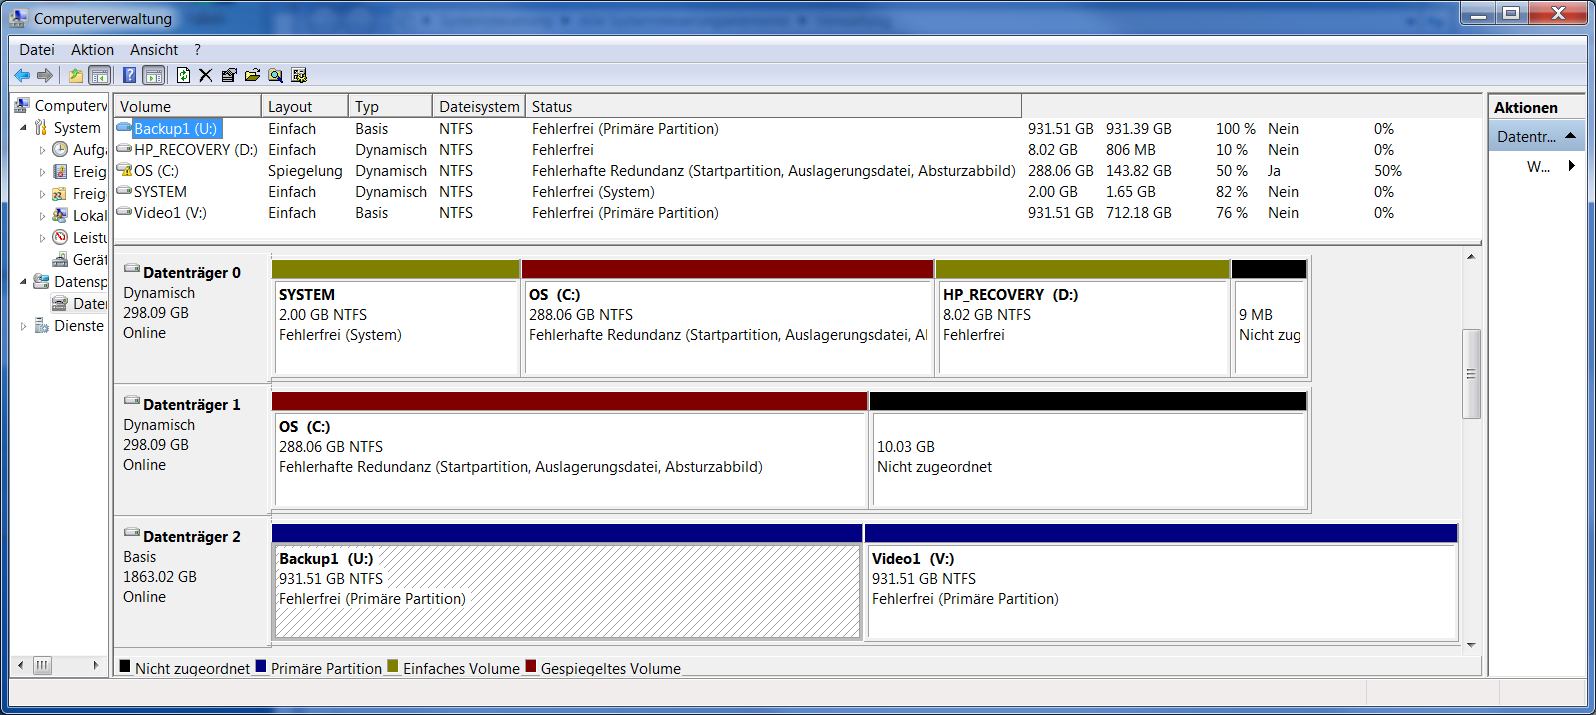1596x715 pixels.
Task: Click the blue Back arrow in the toolbar
Action: (x=22, y=75)
